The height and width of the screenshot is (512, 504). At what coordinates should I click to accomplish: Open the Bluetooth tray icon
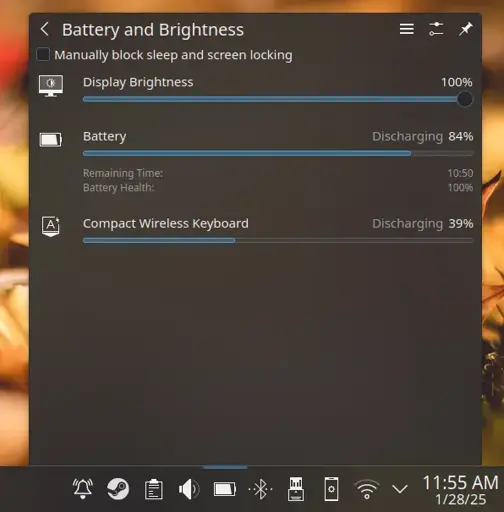pos(260,489)
